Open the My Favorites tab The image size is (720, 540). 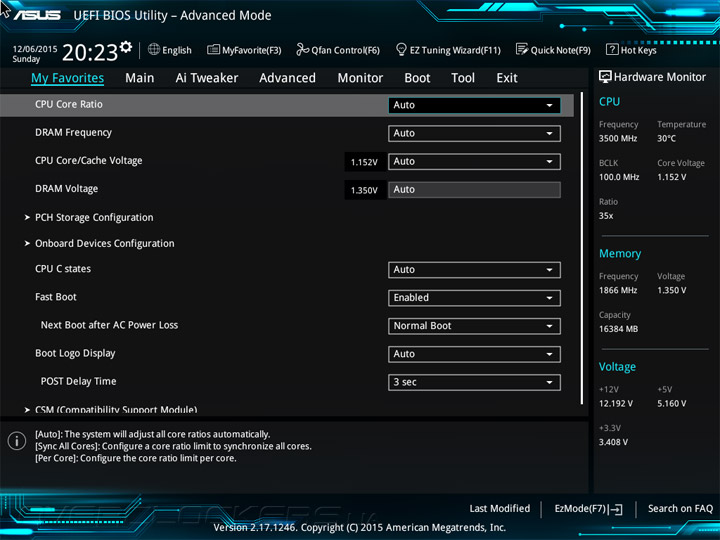[68, 78]
